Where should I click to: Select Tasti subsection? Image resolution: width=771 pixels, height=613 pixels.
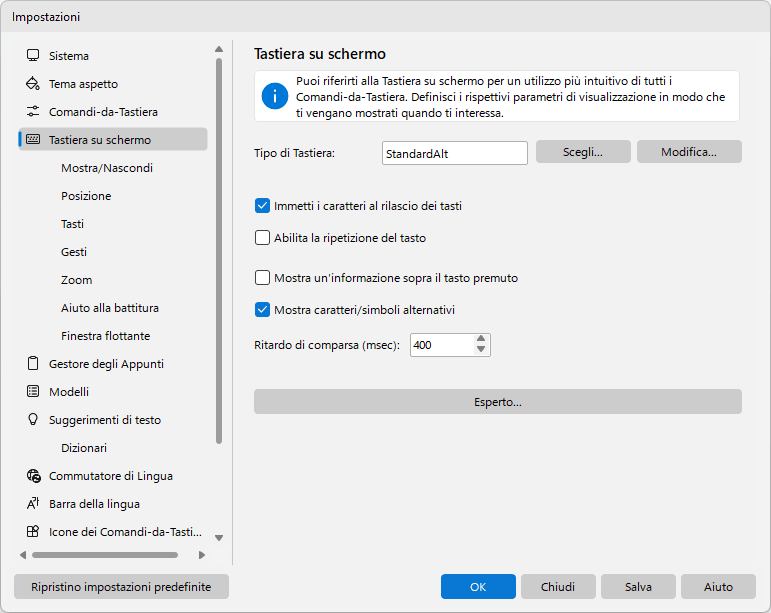[72, 224]
